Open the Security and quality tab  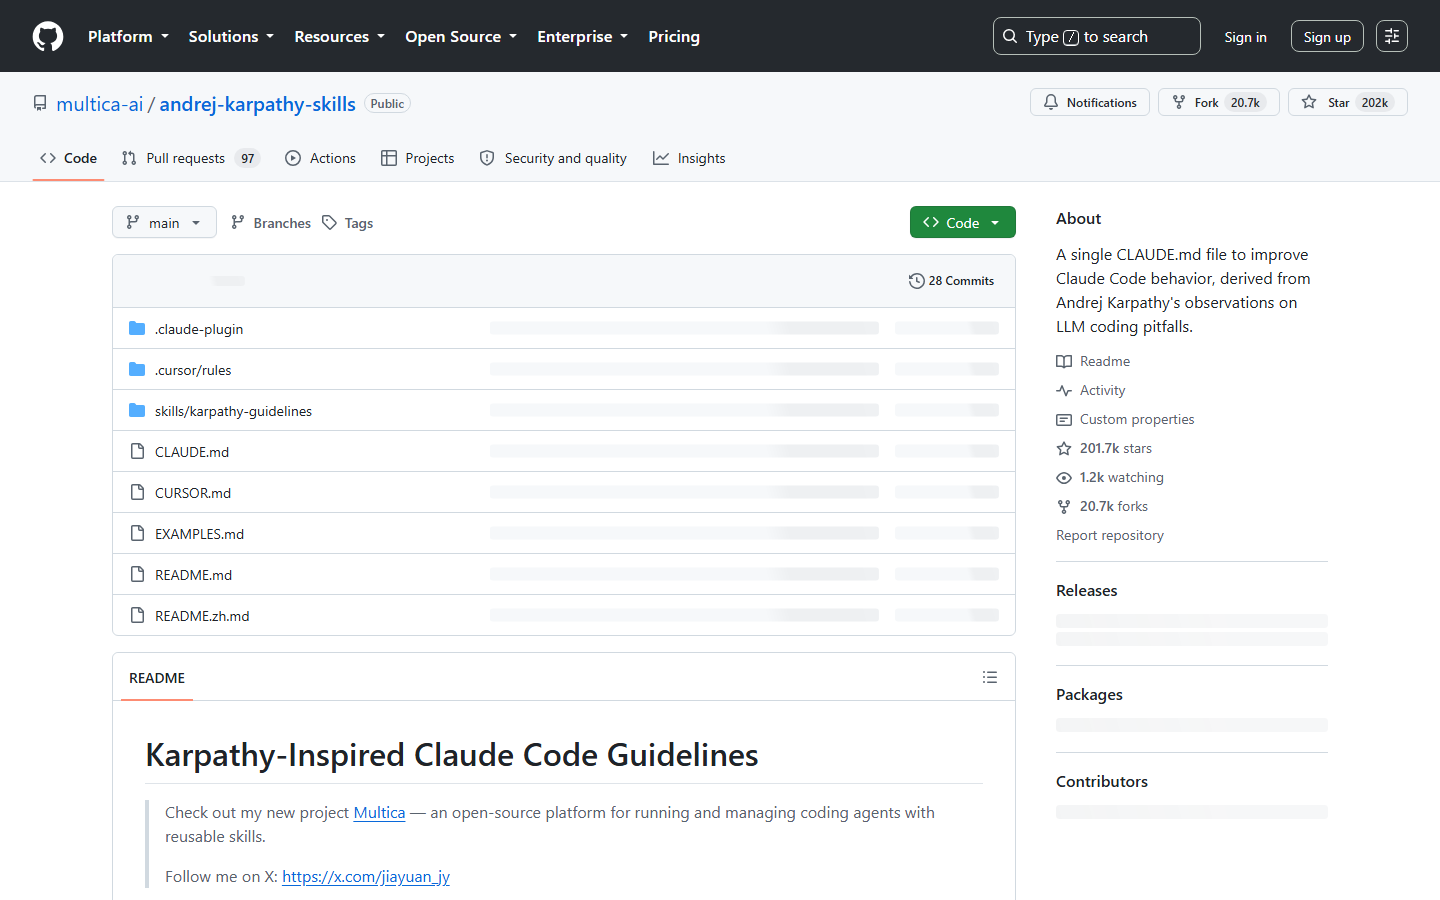553,158
